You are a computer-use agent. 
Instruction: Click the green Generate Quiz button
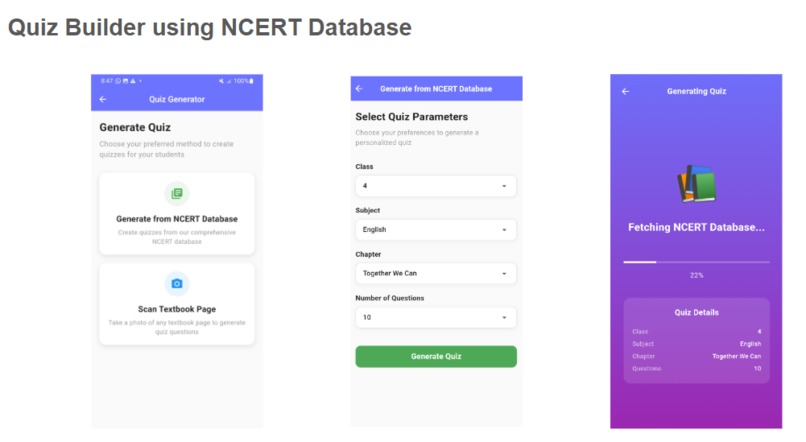coord(436,356)
